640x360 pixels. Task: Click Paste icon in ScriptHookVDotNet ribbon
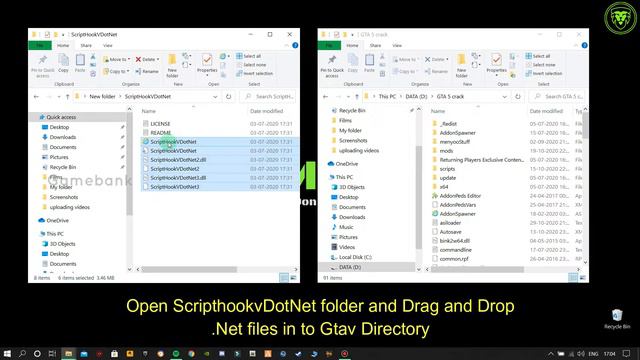coord(80,63)
